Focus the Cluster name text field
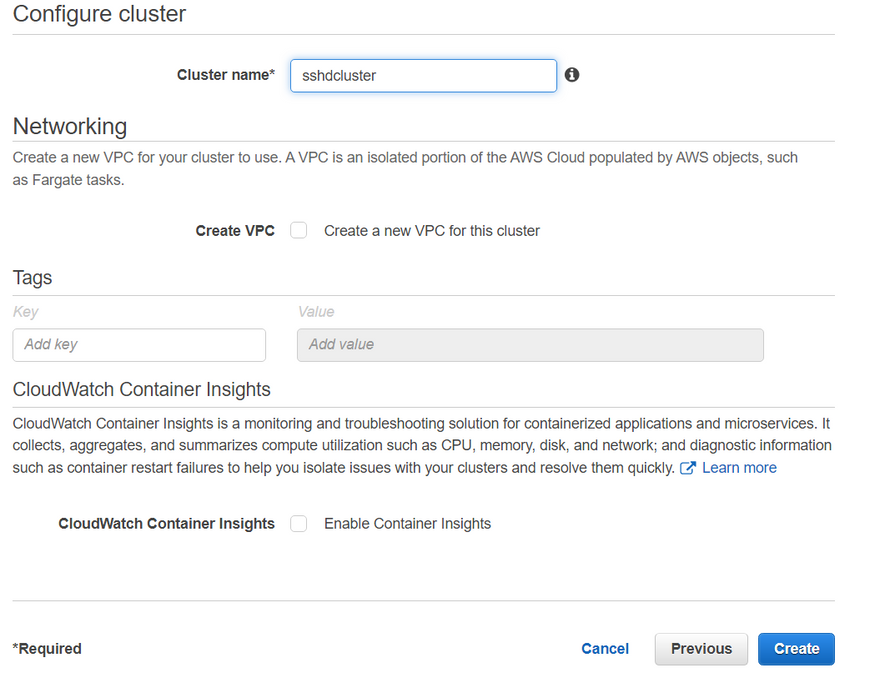The image size is (880, 682). [x=423, y=76]
